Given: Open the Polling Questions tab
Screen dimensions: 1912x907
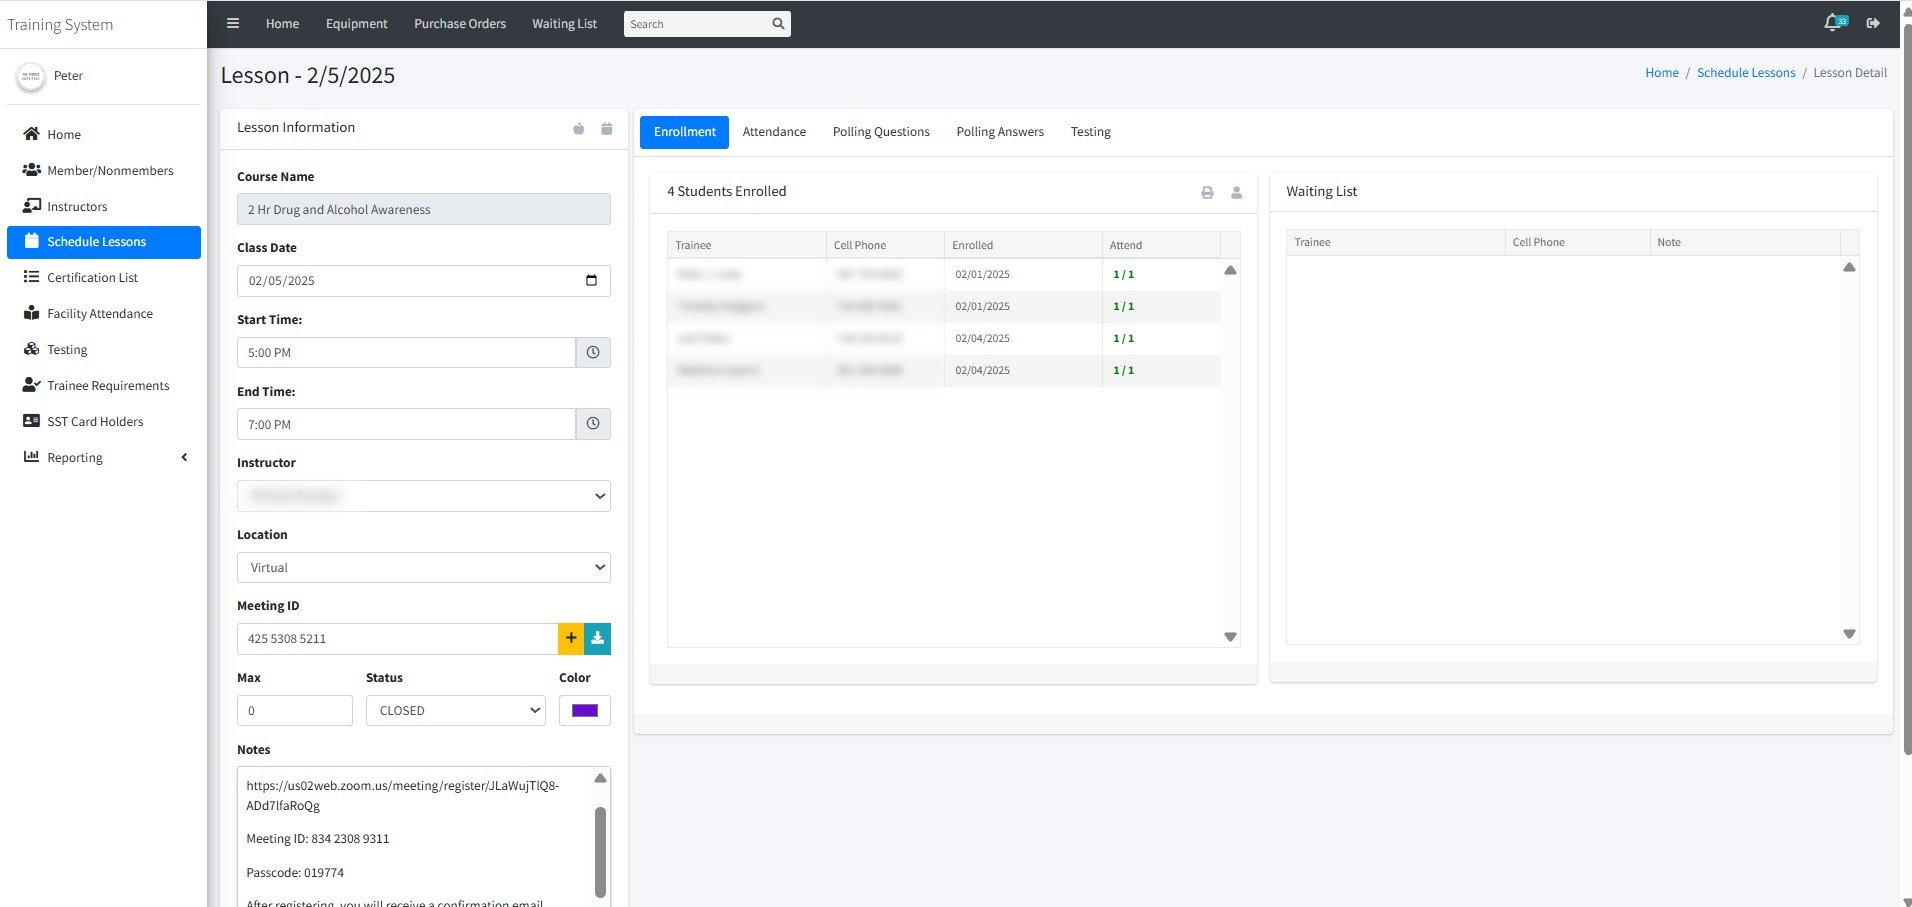Looking at the screenshot, I should point(881,132).
